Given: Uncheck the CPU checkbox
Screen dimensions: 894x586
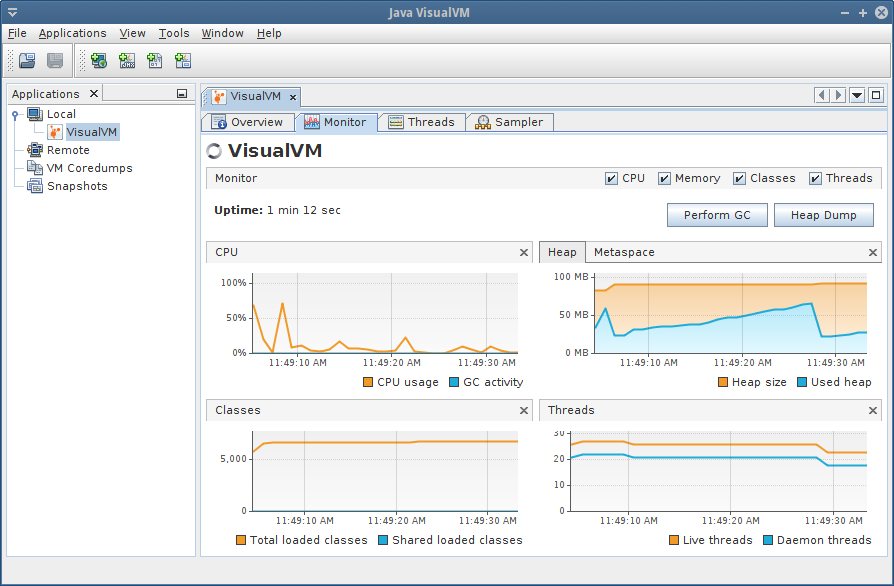Looking at the screenshot, I should click(611, 178).
